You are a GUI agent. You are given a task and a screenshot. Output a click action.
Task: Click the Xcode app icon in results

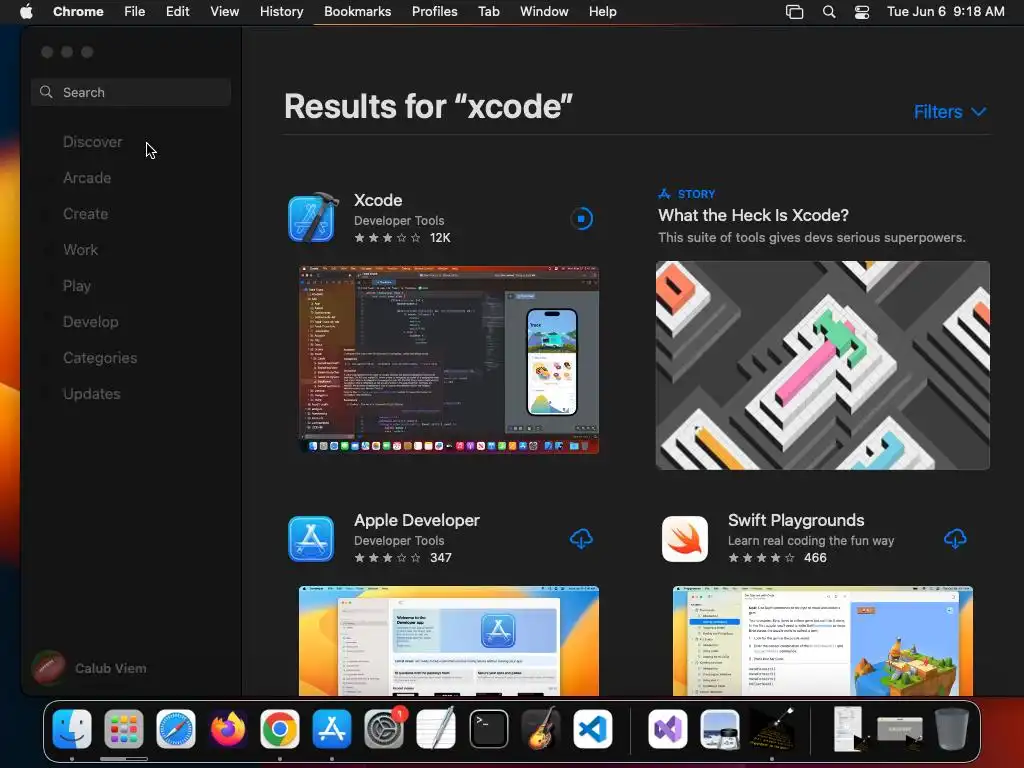click(313, 218)
